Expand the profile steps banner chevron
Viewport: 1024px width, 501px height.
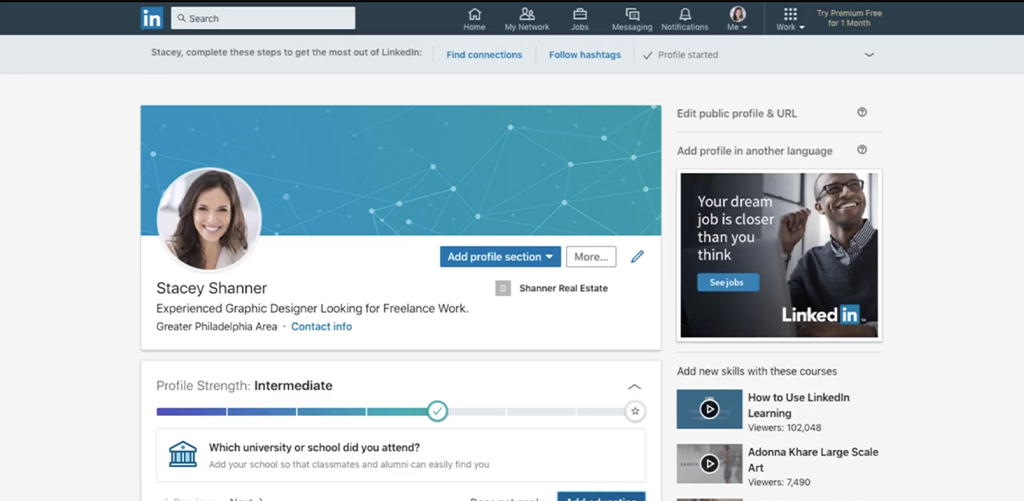[869, 55]
